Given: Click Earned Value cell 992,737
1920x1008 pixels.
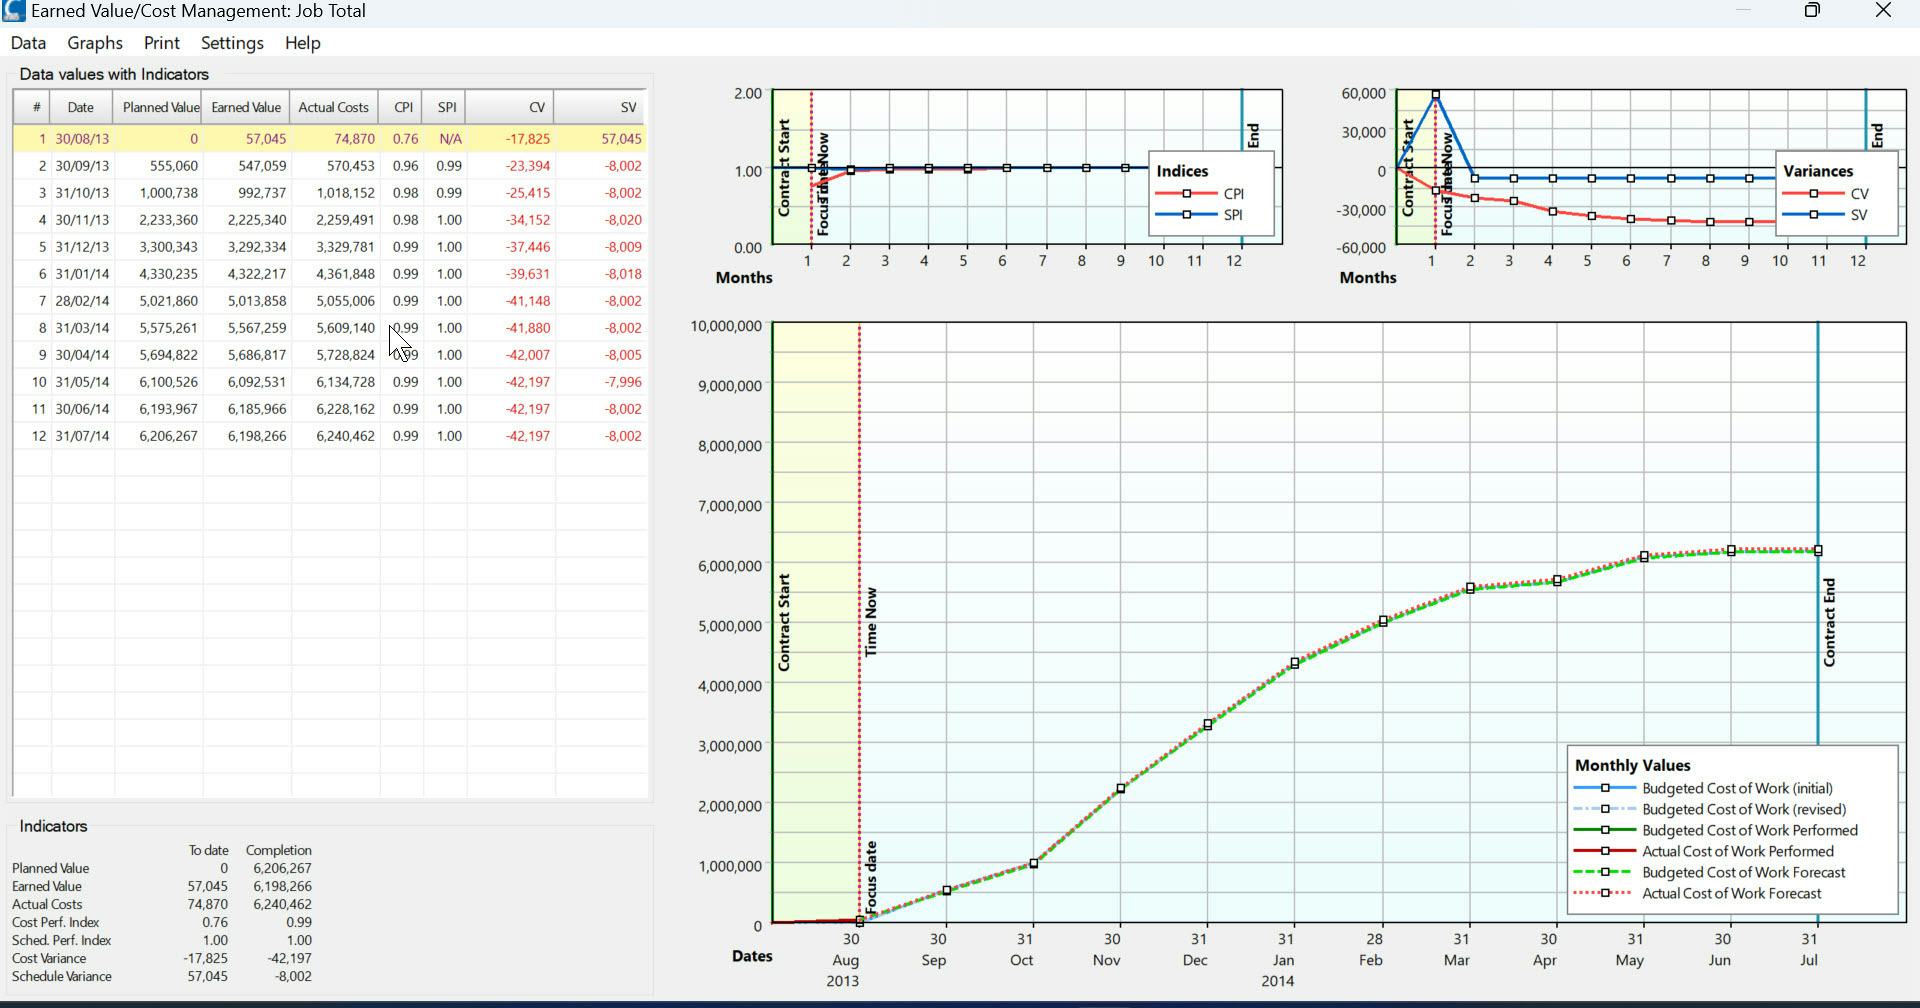Looking at the screenshot, I should pos(247,193).
